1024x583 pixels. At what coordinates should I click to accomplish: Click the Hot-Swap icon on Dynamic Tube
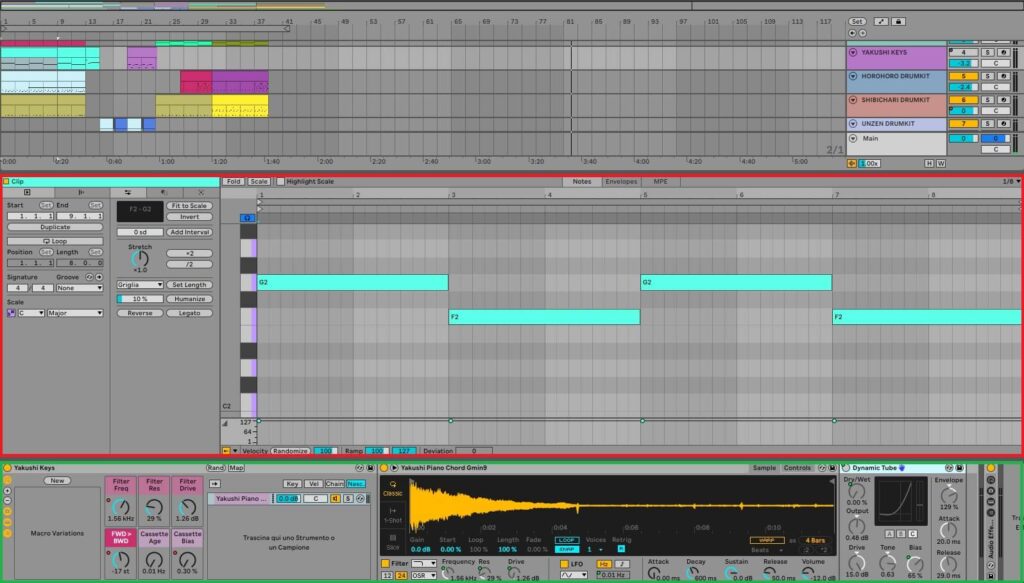(x=949, y=468)
